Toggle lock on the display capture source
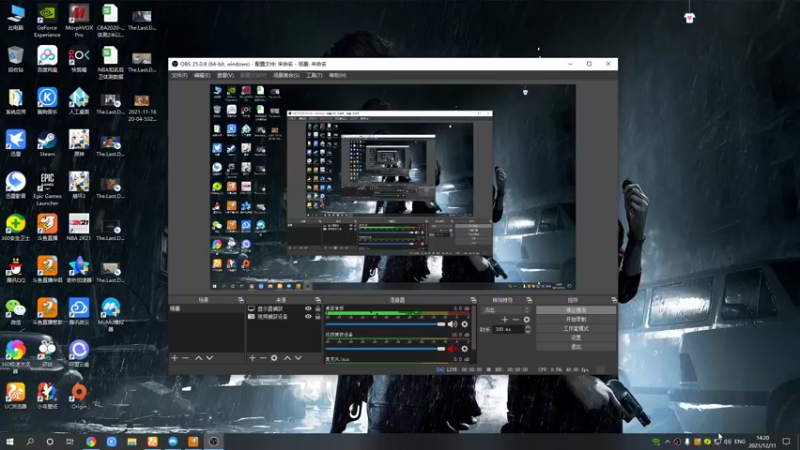Viewport: 800px width, 450px height. pyautogui.click(x=318, y=309)
